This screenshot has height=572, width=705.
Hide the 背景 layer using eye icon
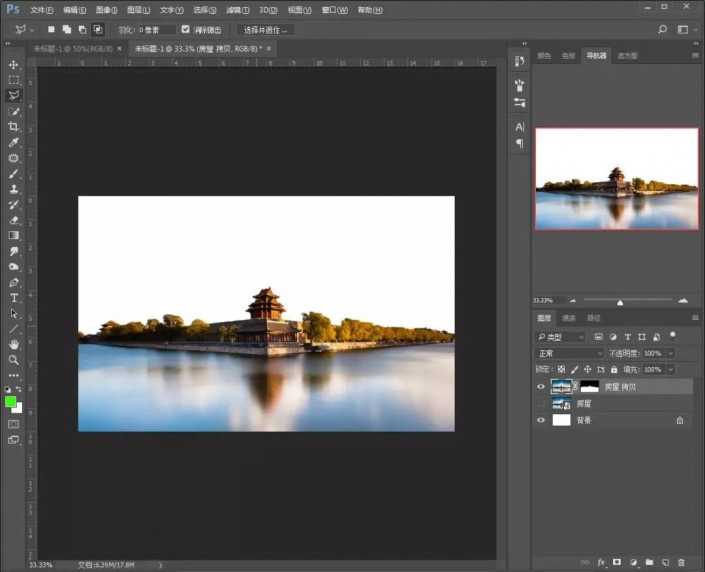tap(541, 420)
